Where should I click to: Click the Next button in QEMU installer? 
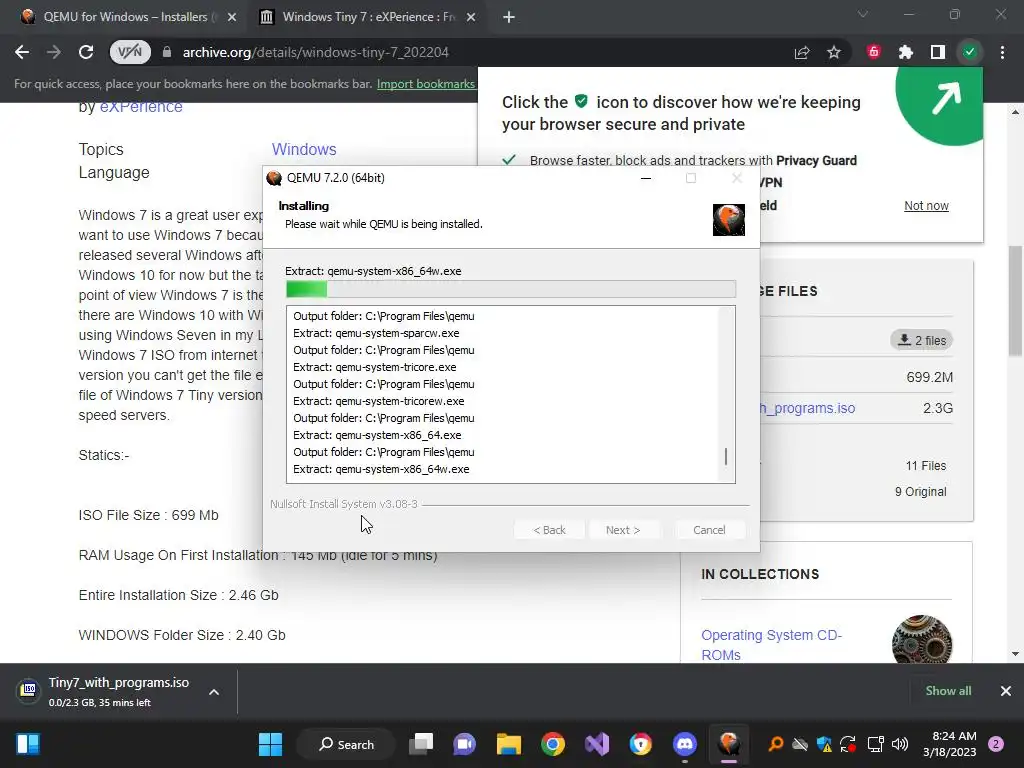[x=623, y=530]
